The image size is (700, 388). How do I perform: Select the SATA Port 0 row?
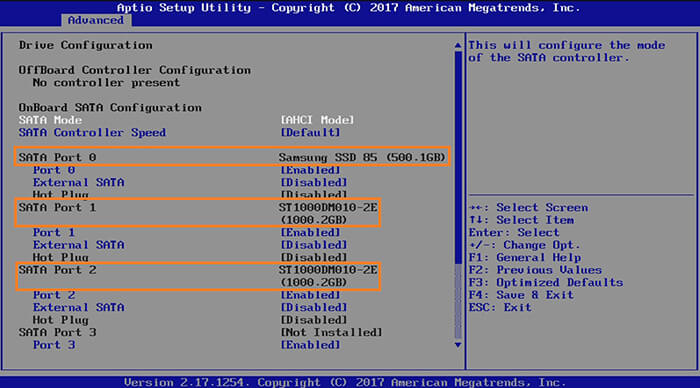232,157
